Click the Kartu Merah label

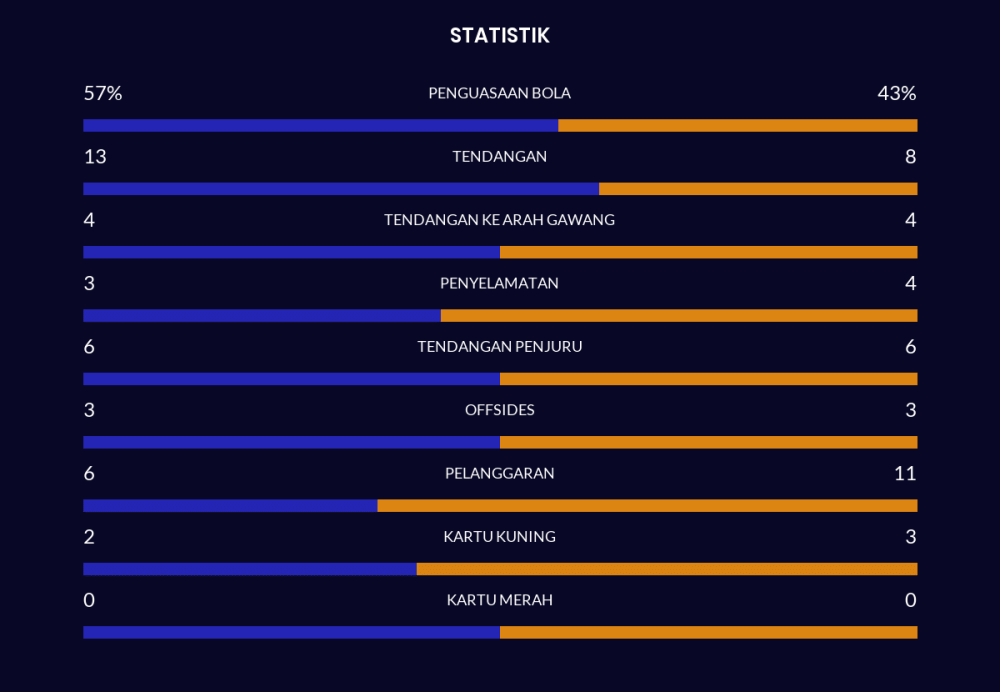[499, 600]
